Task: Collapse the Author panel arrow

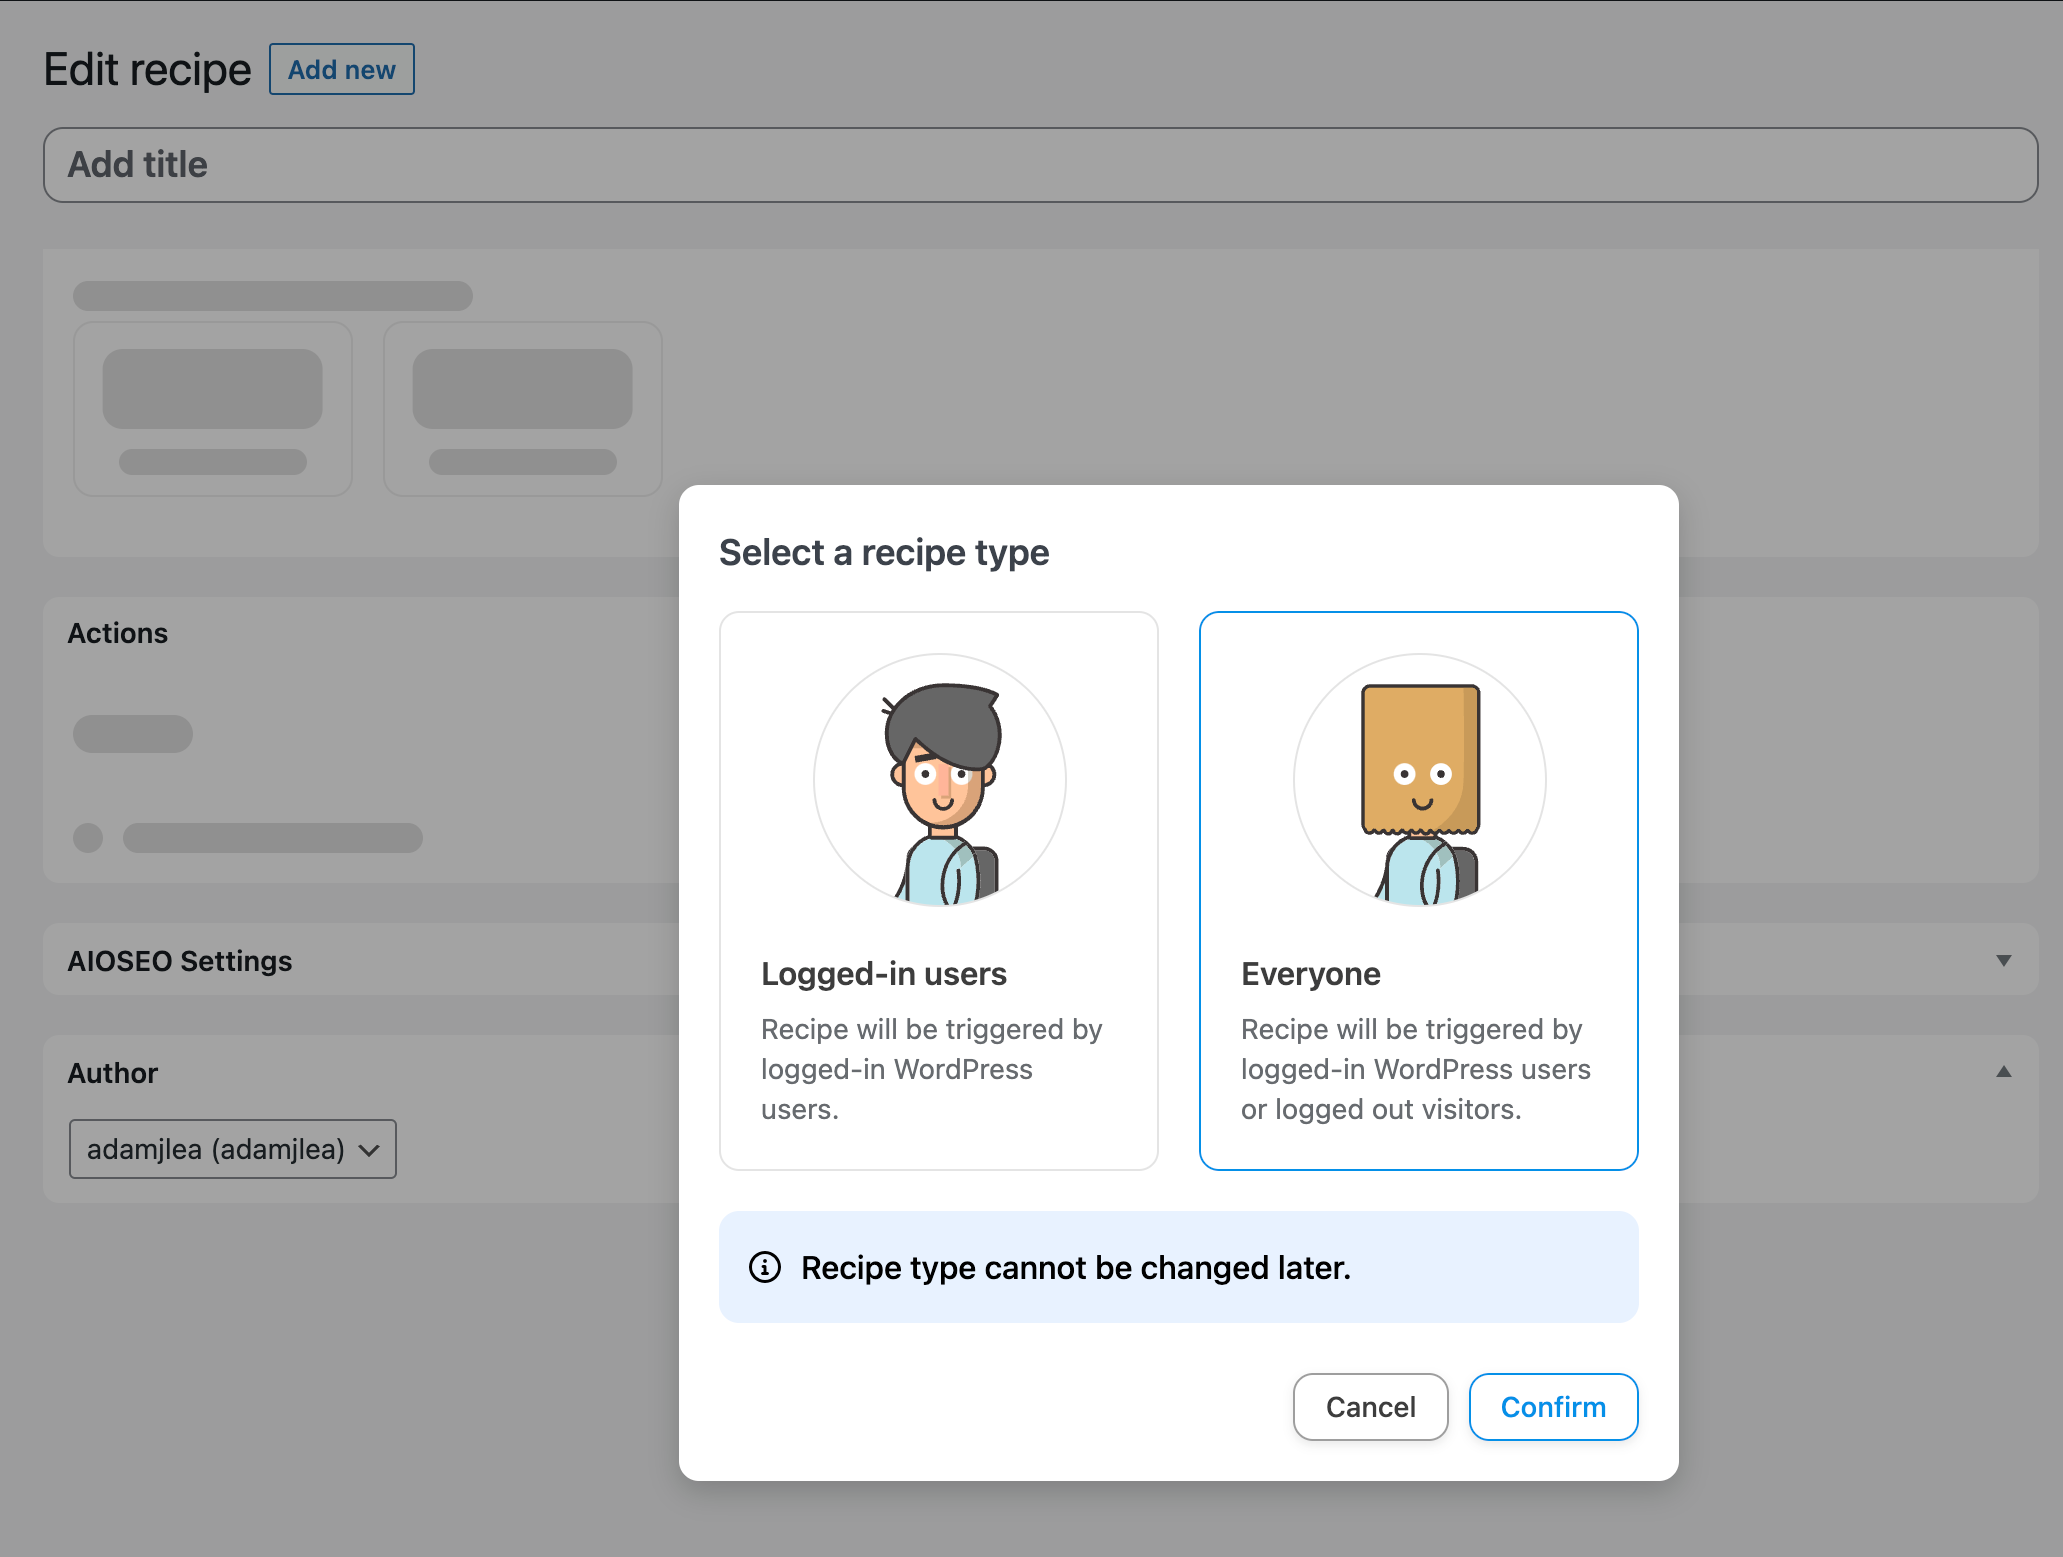Action: click(x=2004, y=1071)
